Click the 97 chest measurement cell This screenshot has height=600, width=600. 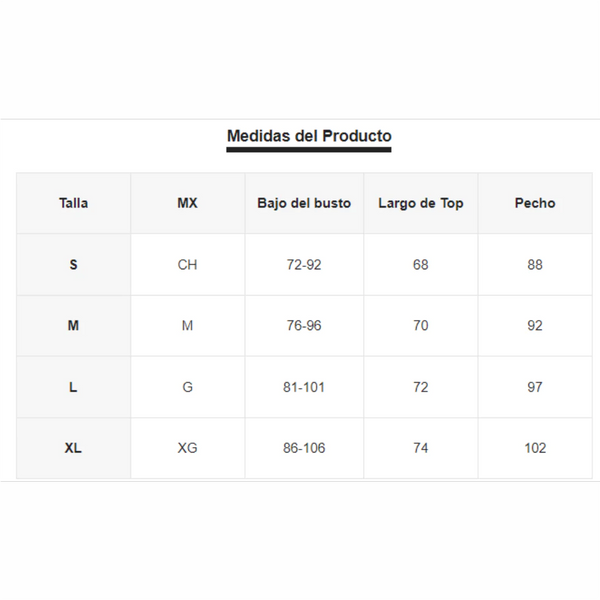tap(535, 387)
